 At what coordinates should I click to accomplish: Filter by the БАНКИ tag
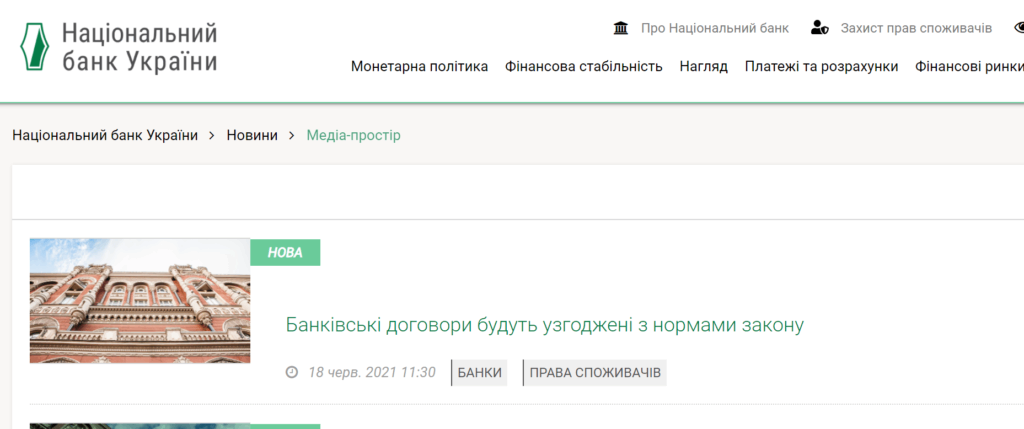coord(480,373)
